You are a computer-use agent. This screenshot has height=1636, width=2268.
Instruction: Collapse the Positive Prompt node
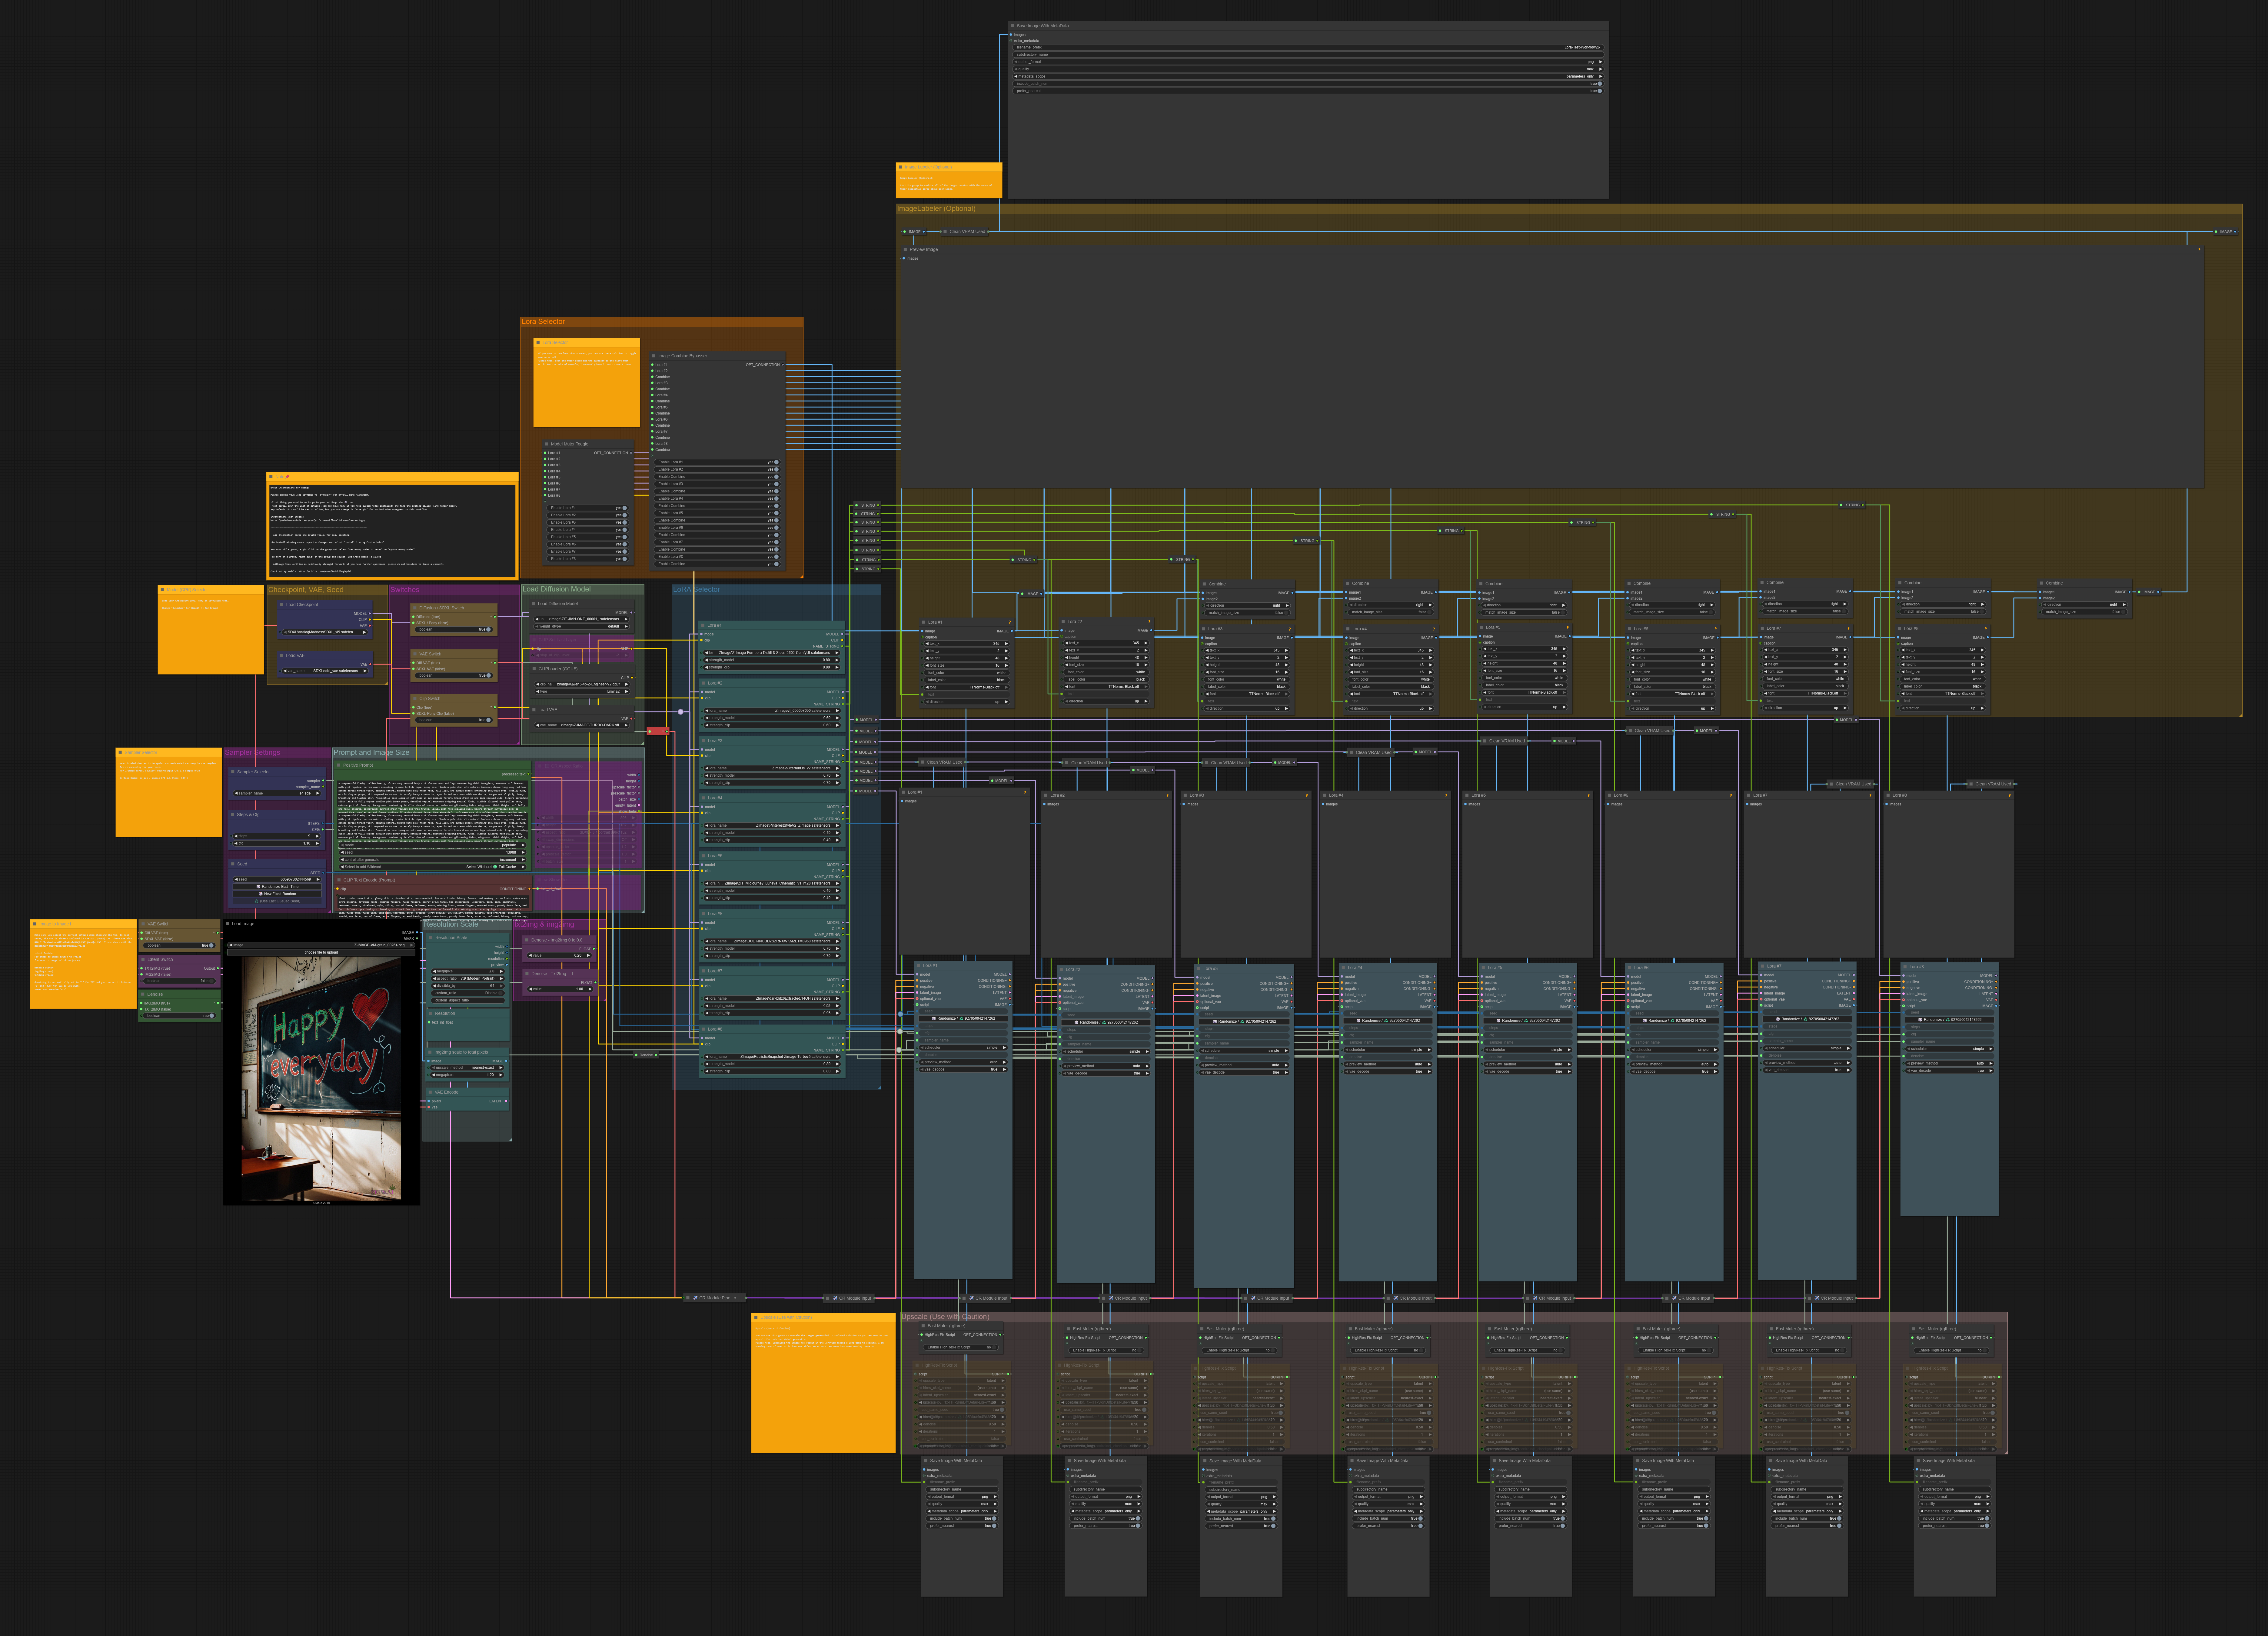coord(339,765)
